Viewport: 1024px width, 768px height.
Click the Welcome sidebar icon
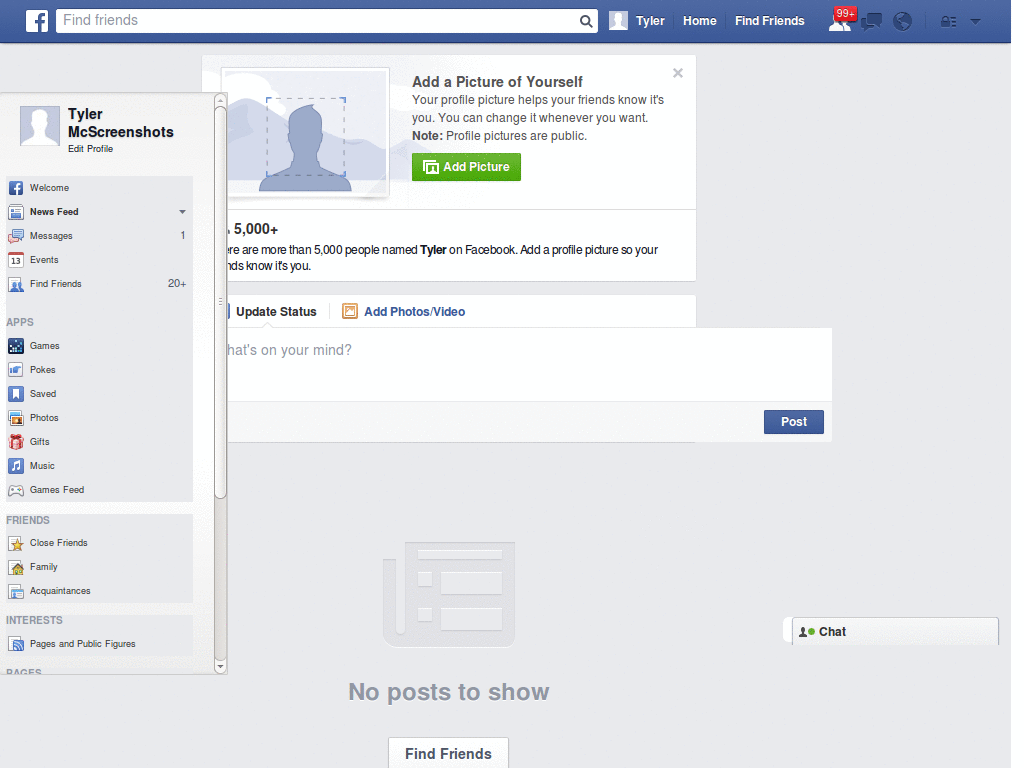(16, 188)
